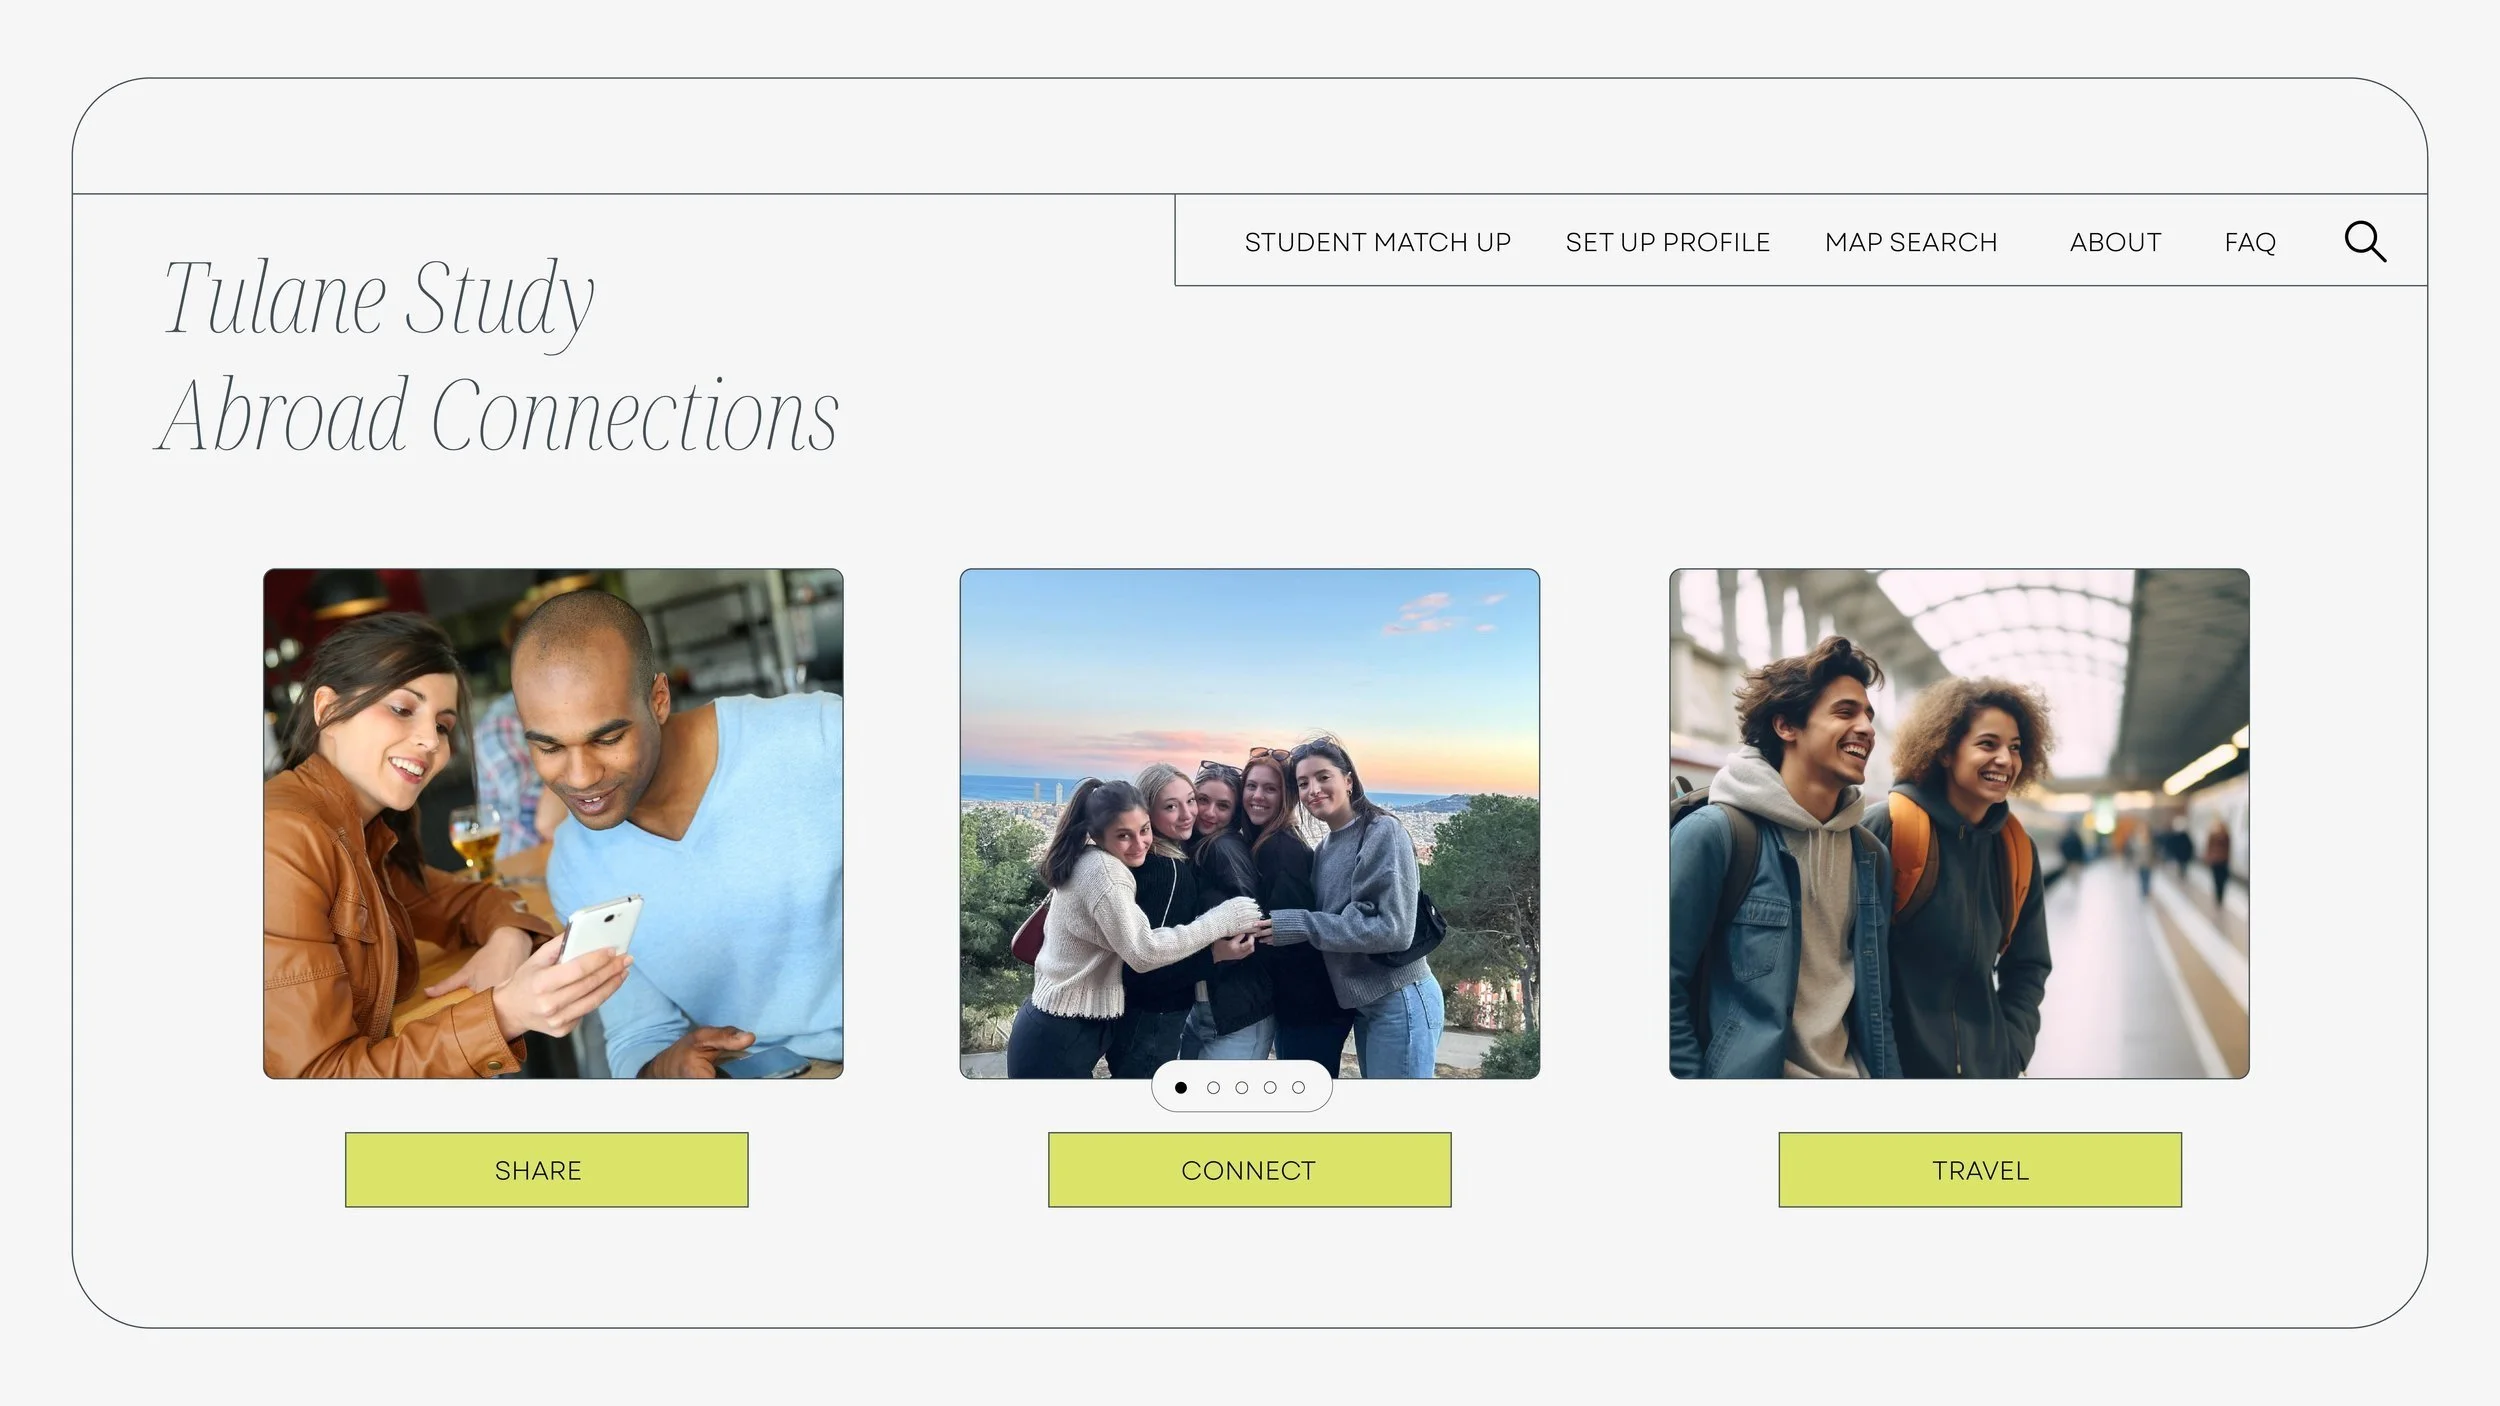2500x1406 pixels.
Task: Go to Set Up Profile
Action: click(x=1667, y=242)
